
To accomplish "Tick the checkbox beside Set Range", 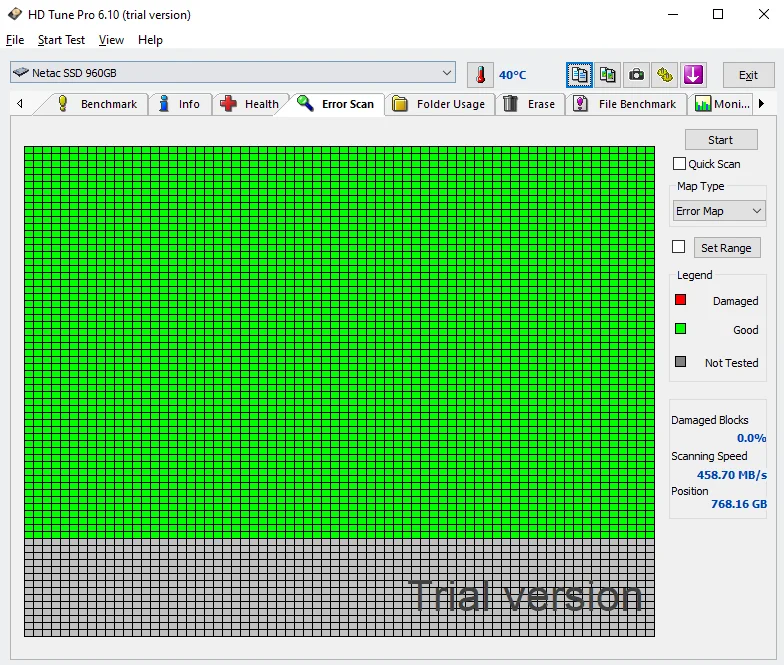I will point(678,246).
